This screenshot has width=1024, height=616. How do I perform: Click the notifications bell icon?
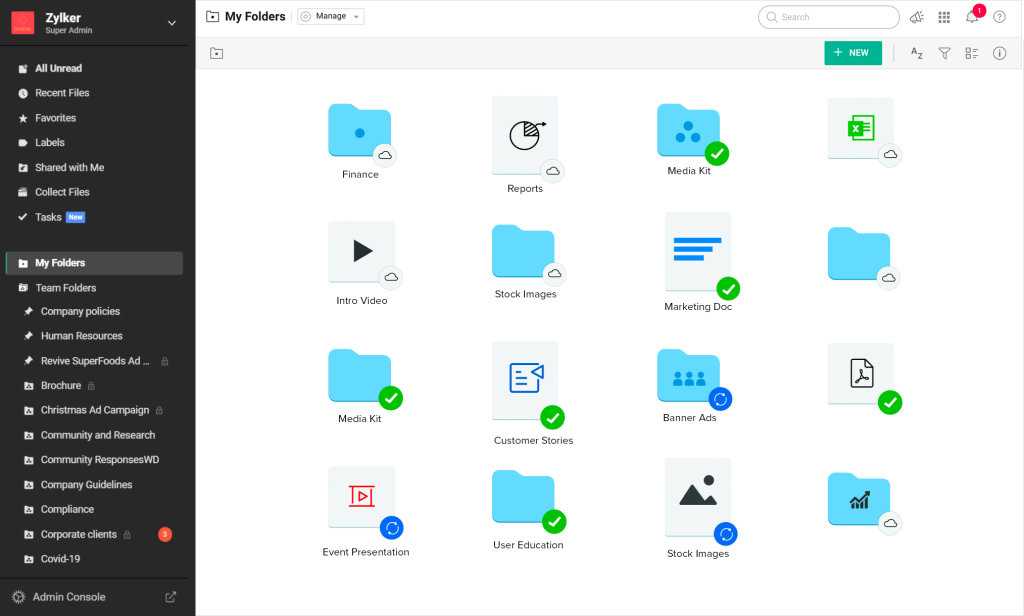point(971,17)
